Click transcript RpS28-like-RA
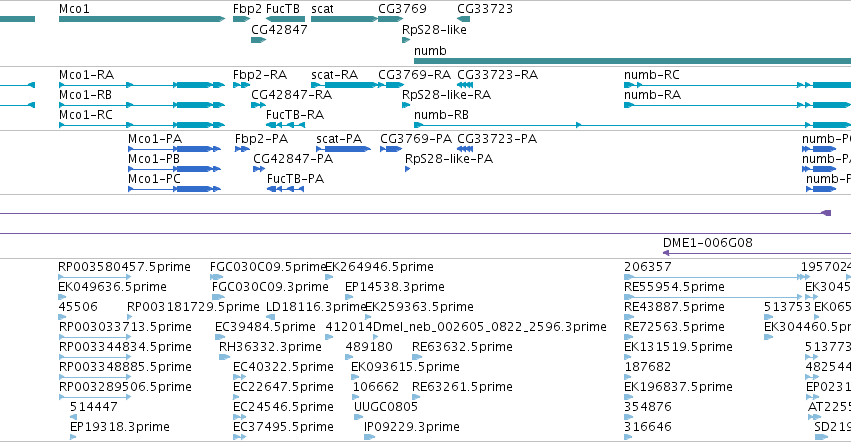Viewport: 851px width, 442px height. [406, 105]
